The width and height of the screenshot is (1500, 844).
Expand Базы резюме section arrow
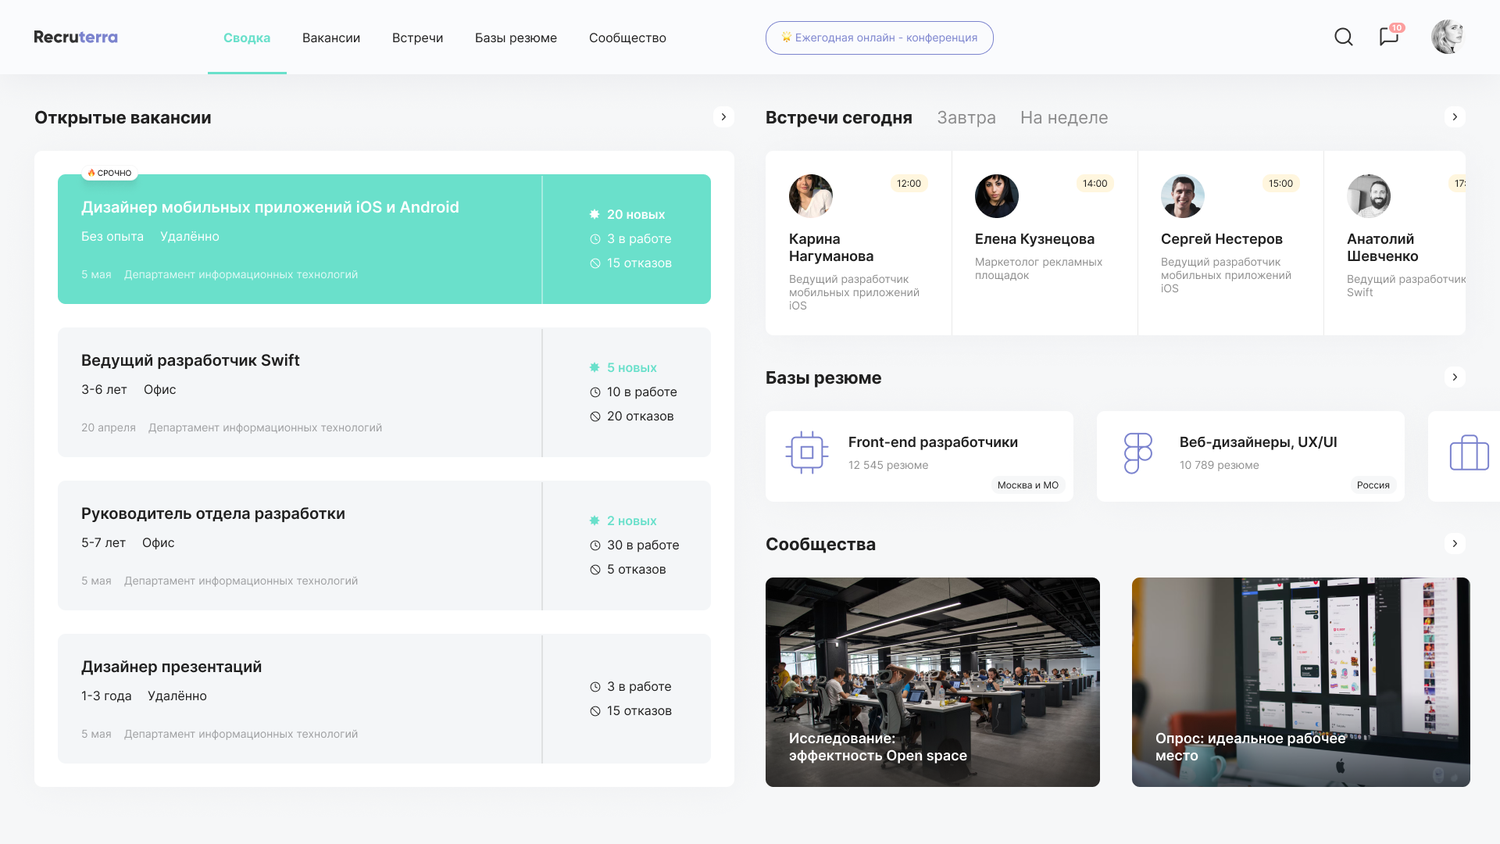[1455, 377]
